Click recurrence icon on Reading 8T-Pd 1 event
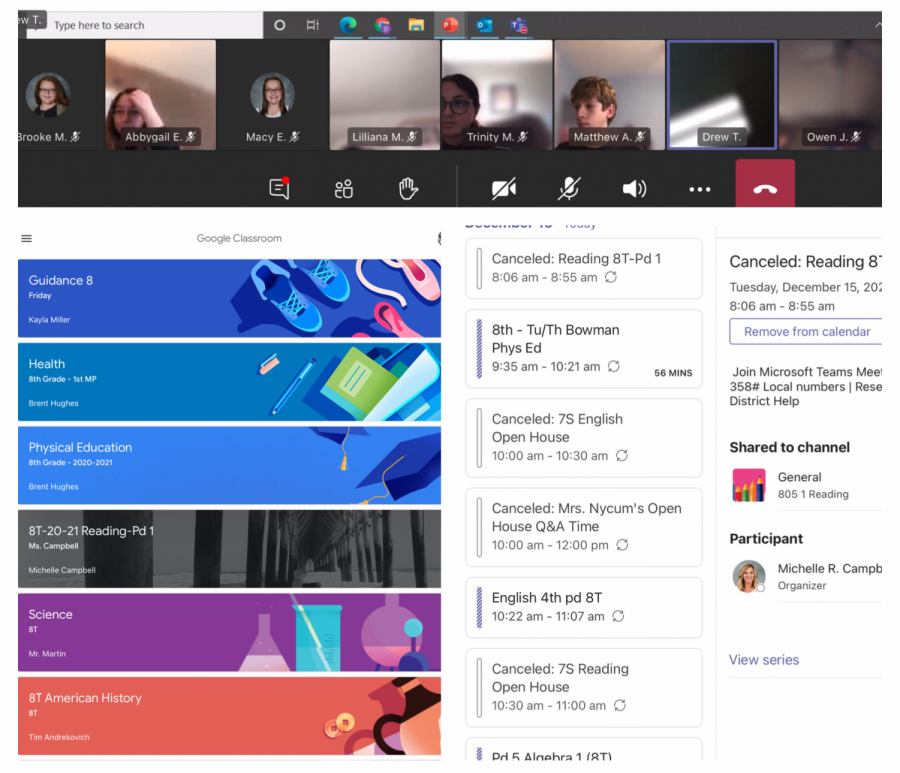Viewport: 900px width, 773px height. tap(611, 277)
